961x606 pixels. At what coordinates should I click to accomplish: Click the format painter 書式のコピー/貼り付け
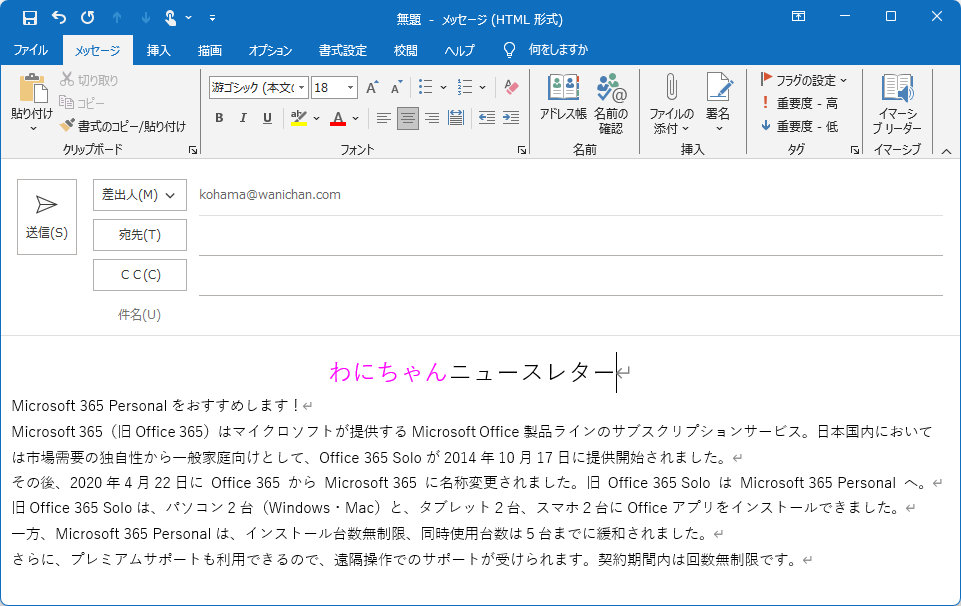click(x=123, y=126)
